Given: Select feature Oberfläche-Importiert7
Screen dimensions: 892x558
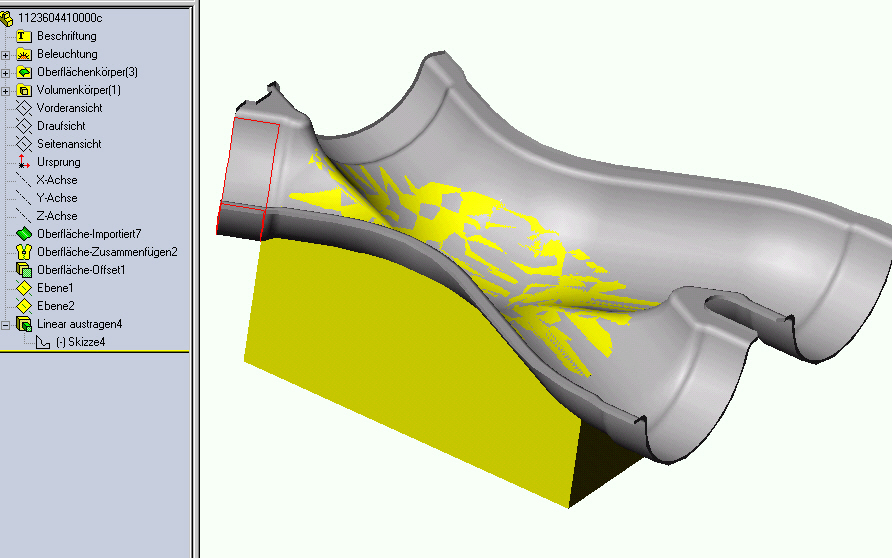Looking at the screenshot, I should click(89, 234).
